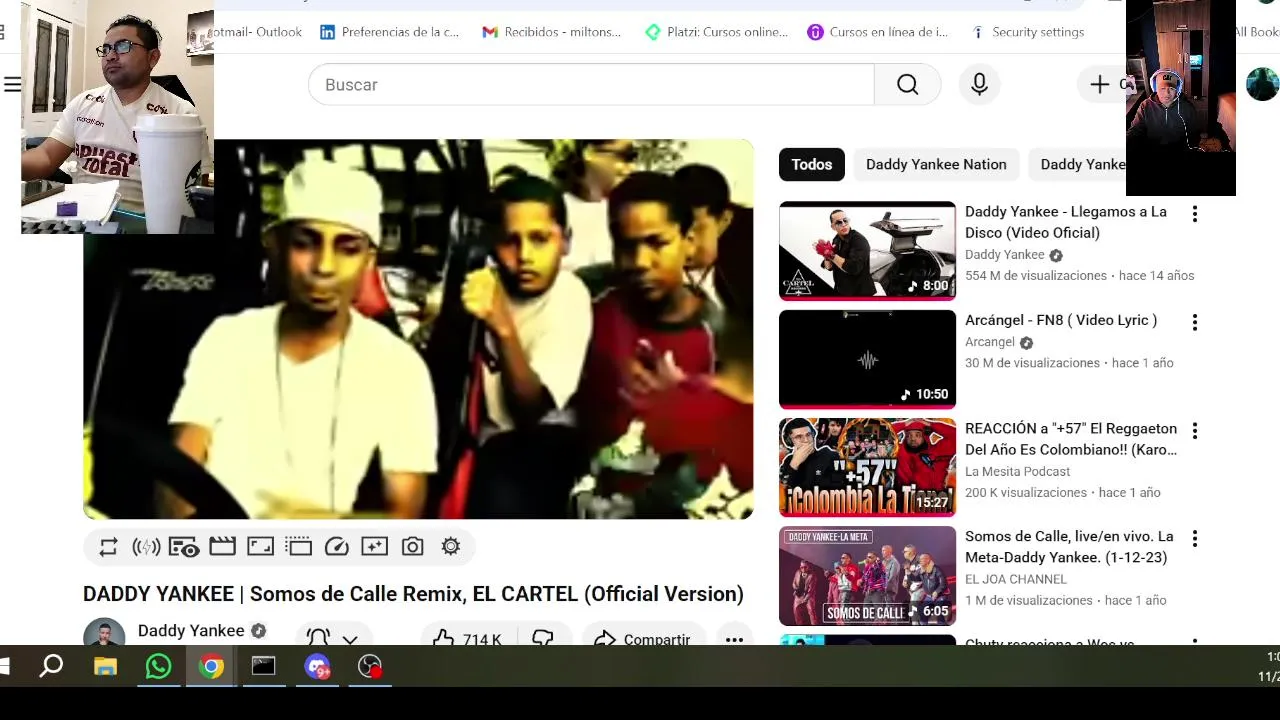
Task: Open the notification bell dropdown for Daddy Yankee
Action: tap(333, 639)
